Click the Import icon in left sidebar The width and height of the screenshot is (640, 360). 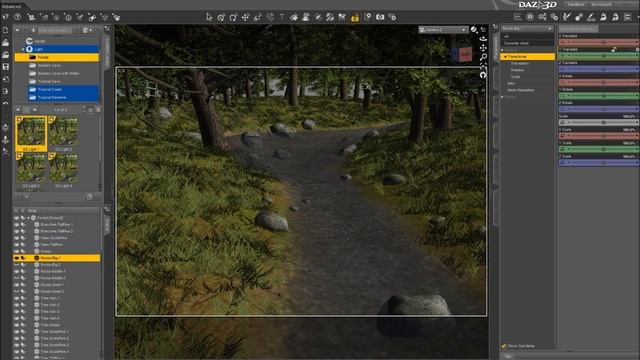(x=5, y=79)
